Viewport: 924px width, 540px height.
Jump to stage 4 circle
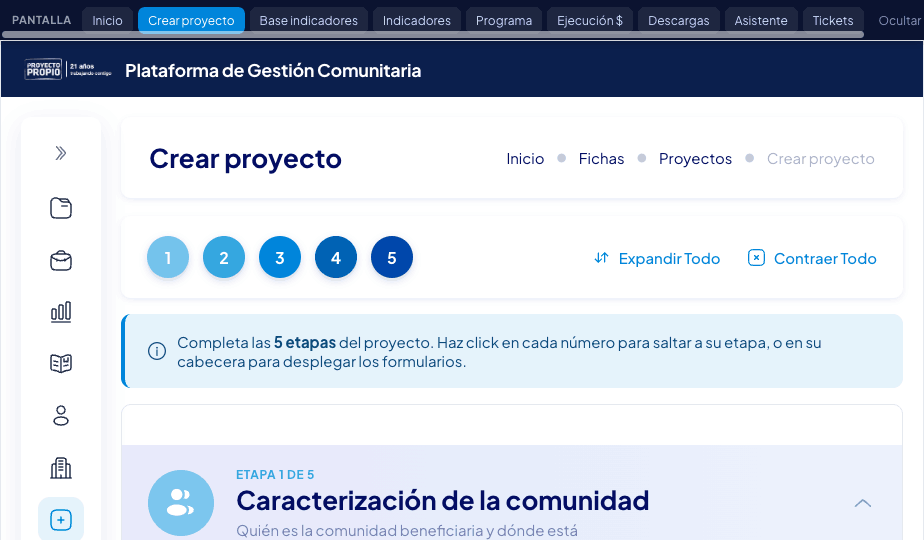click(x=336, y=257)
